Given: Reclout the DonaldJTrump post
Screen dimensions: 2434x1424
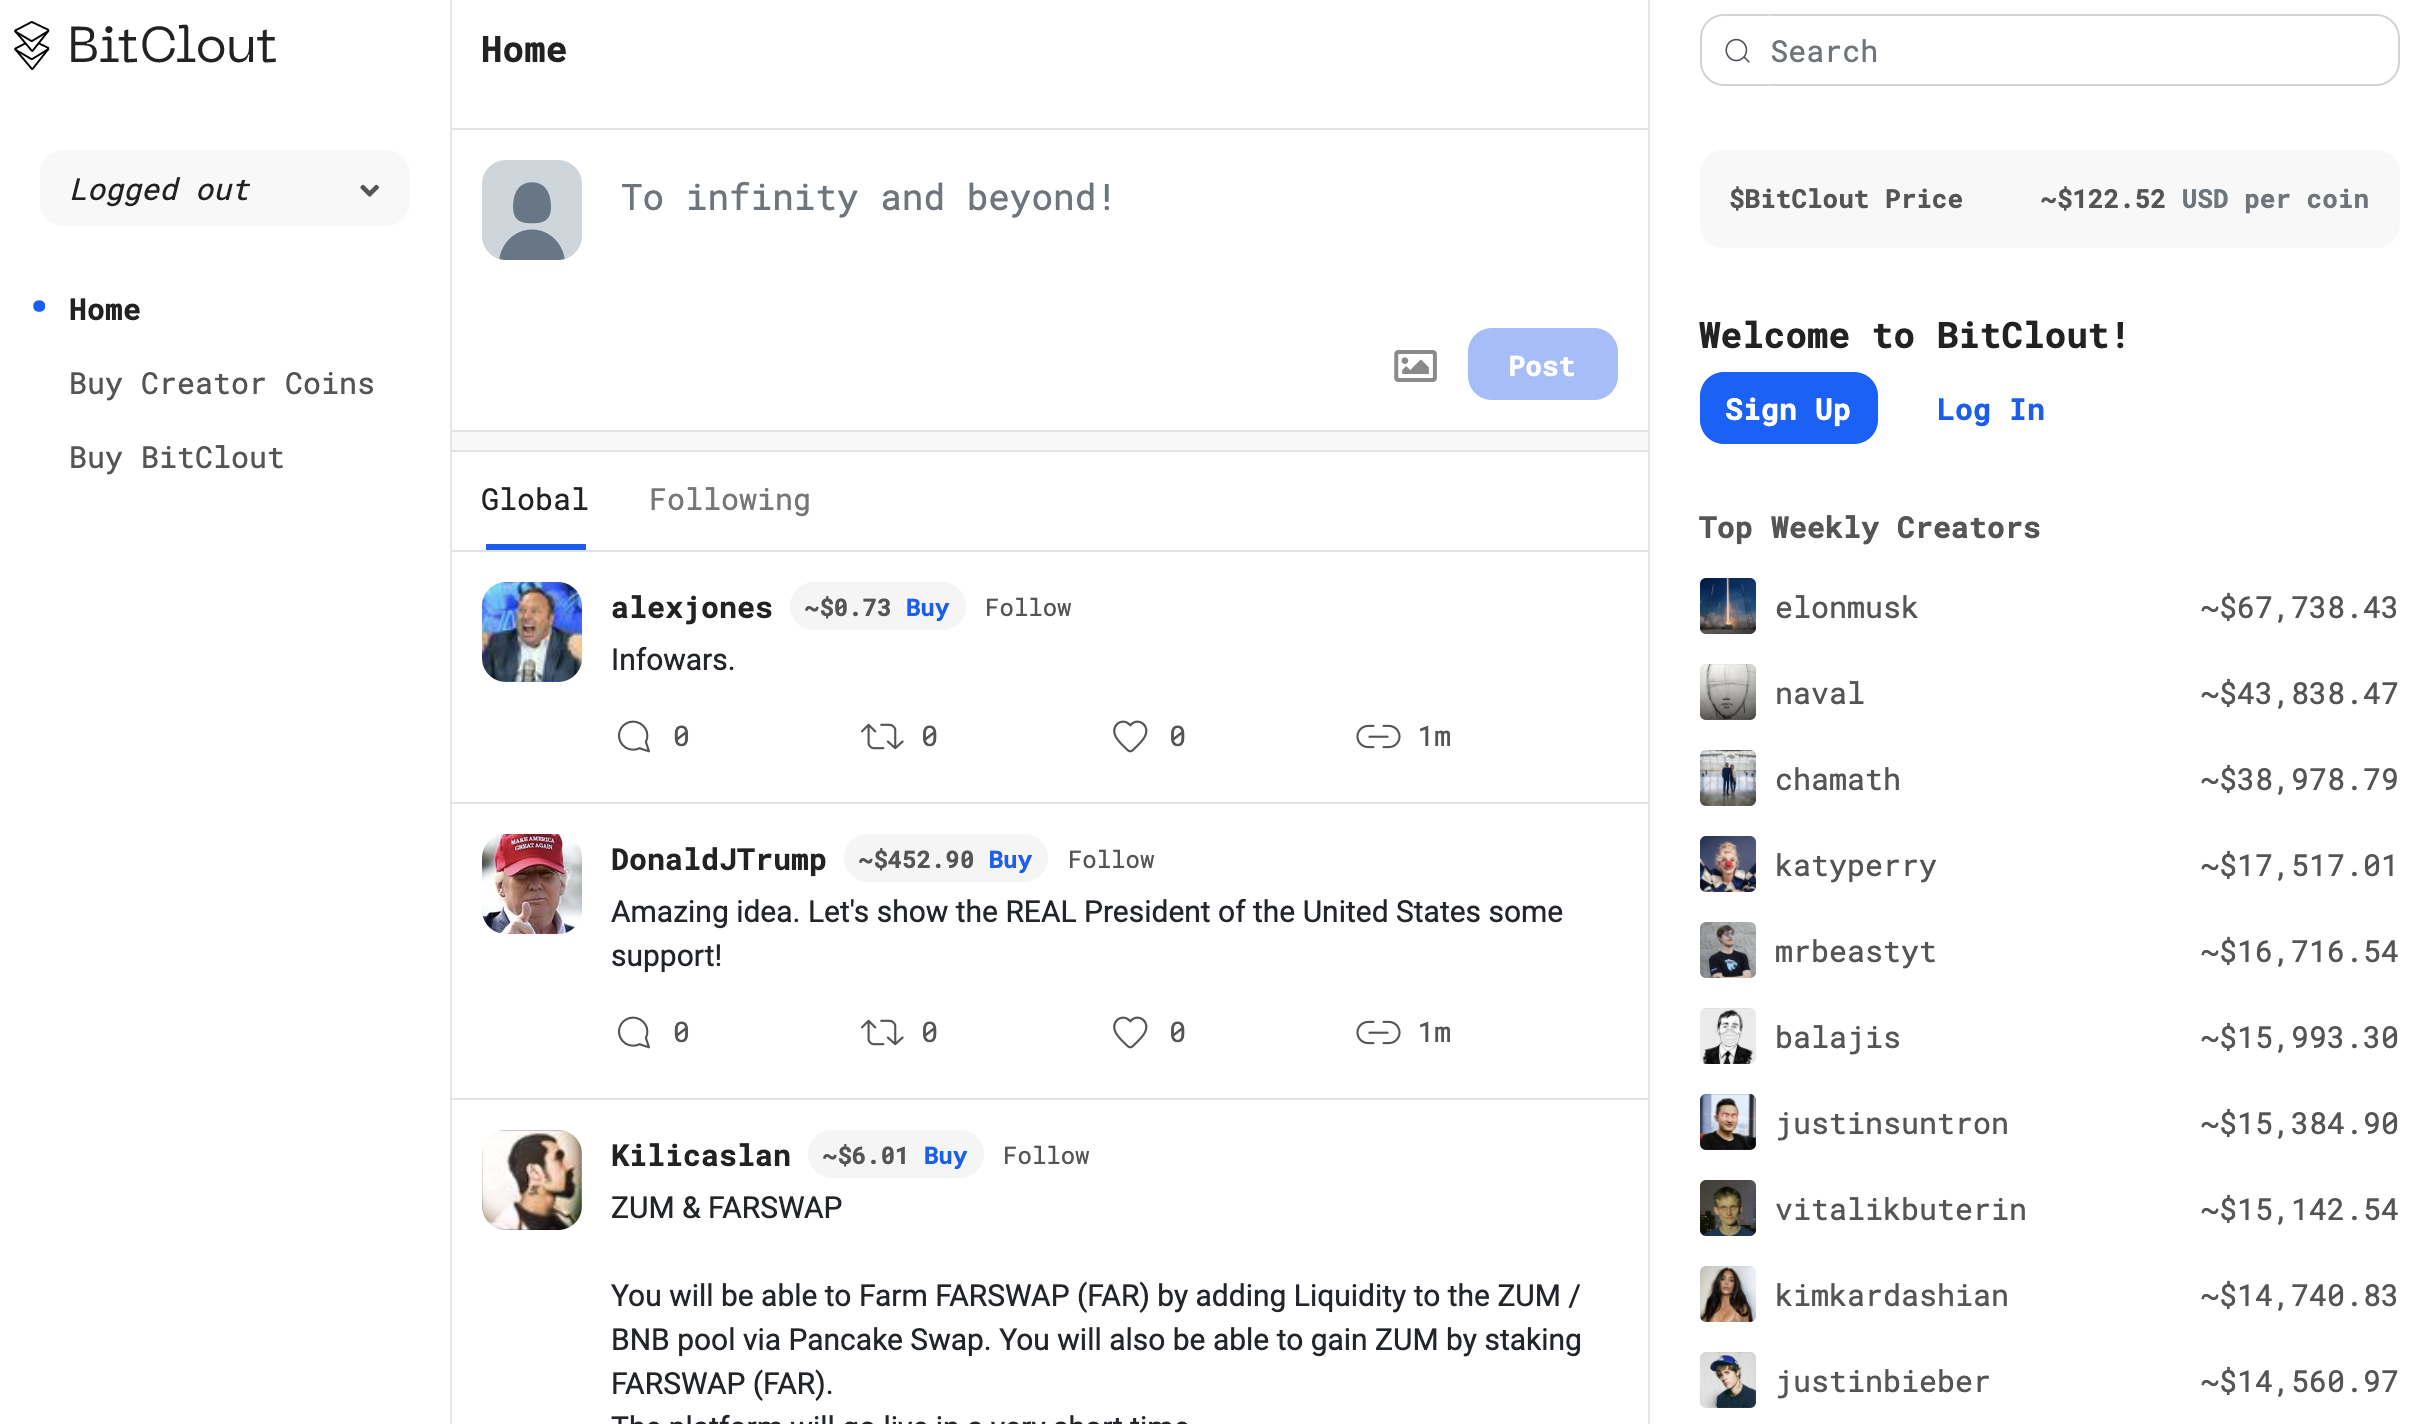Looking at the screenshot, I should [882, 1032].
